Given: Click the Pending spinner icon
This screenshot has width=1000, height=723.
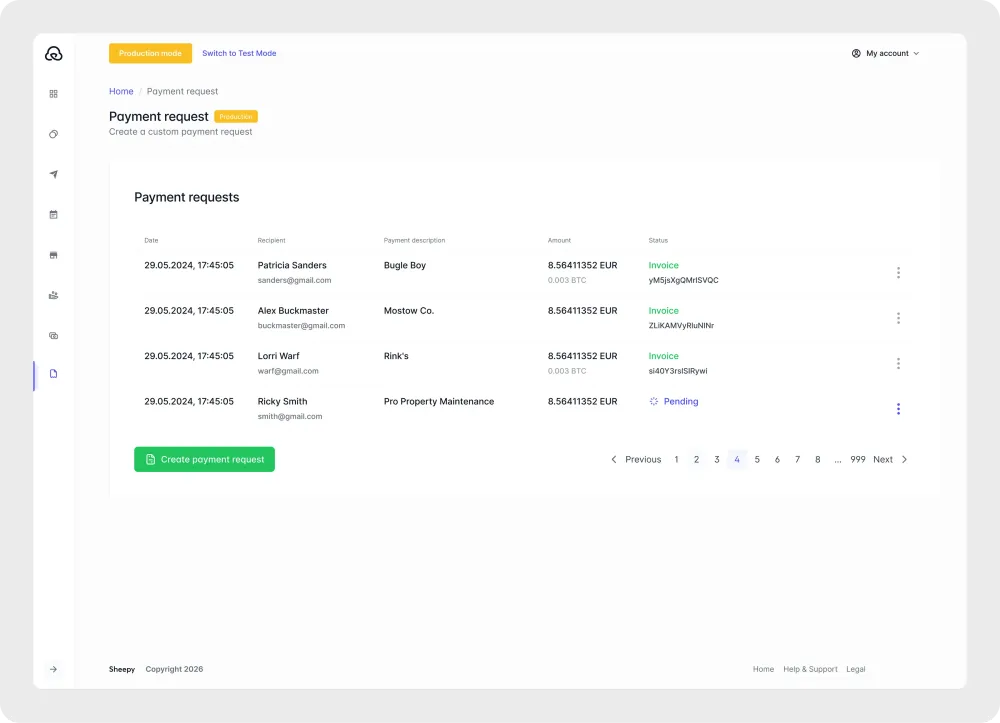Looking at the screenshot, I should (654, 401).
